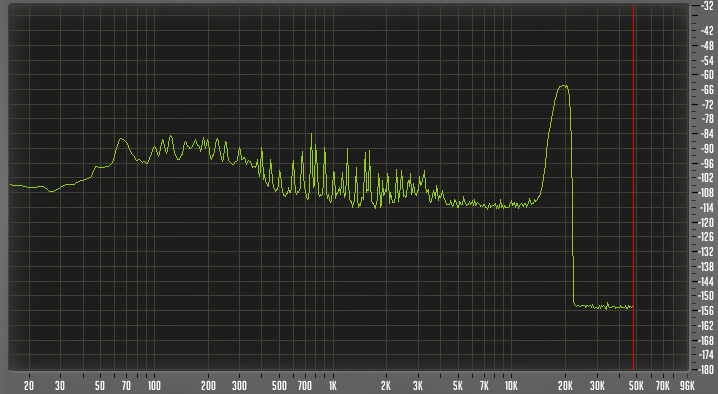Click the -78 dB scale label
The width and height of the screenshot is (718, 394).
click(x=707, y=119)
